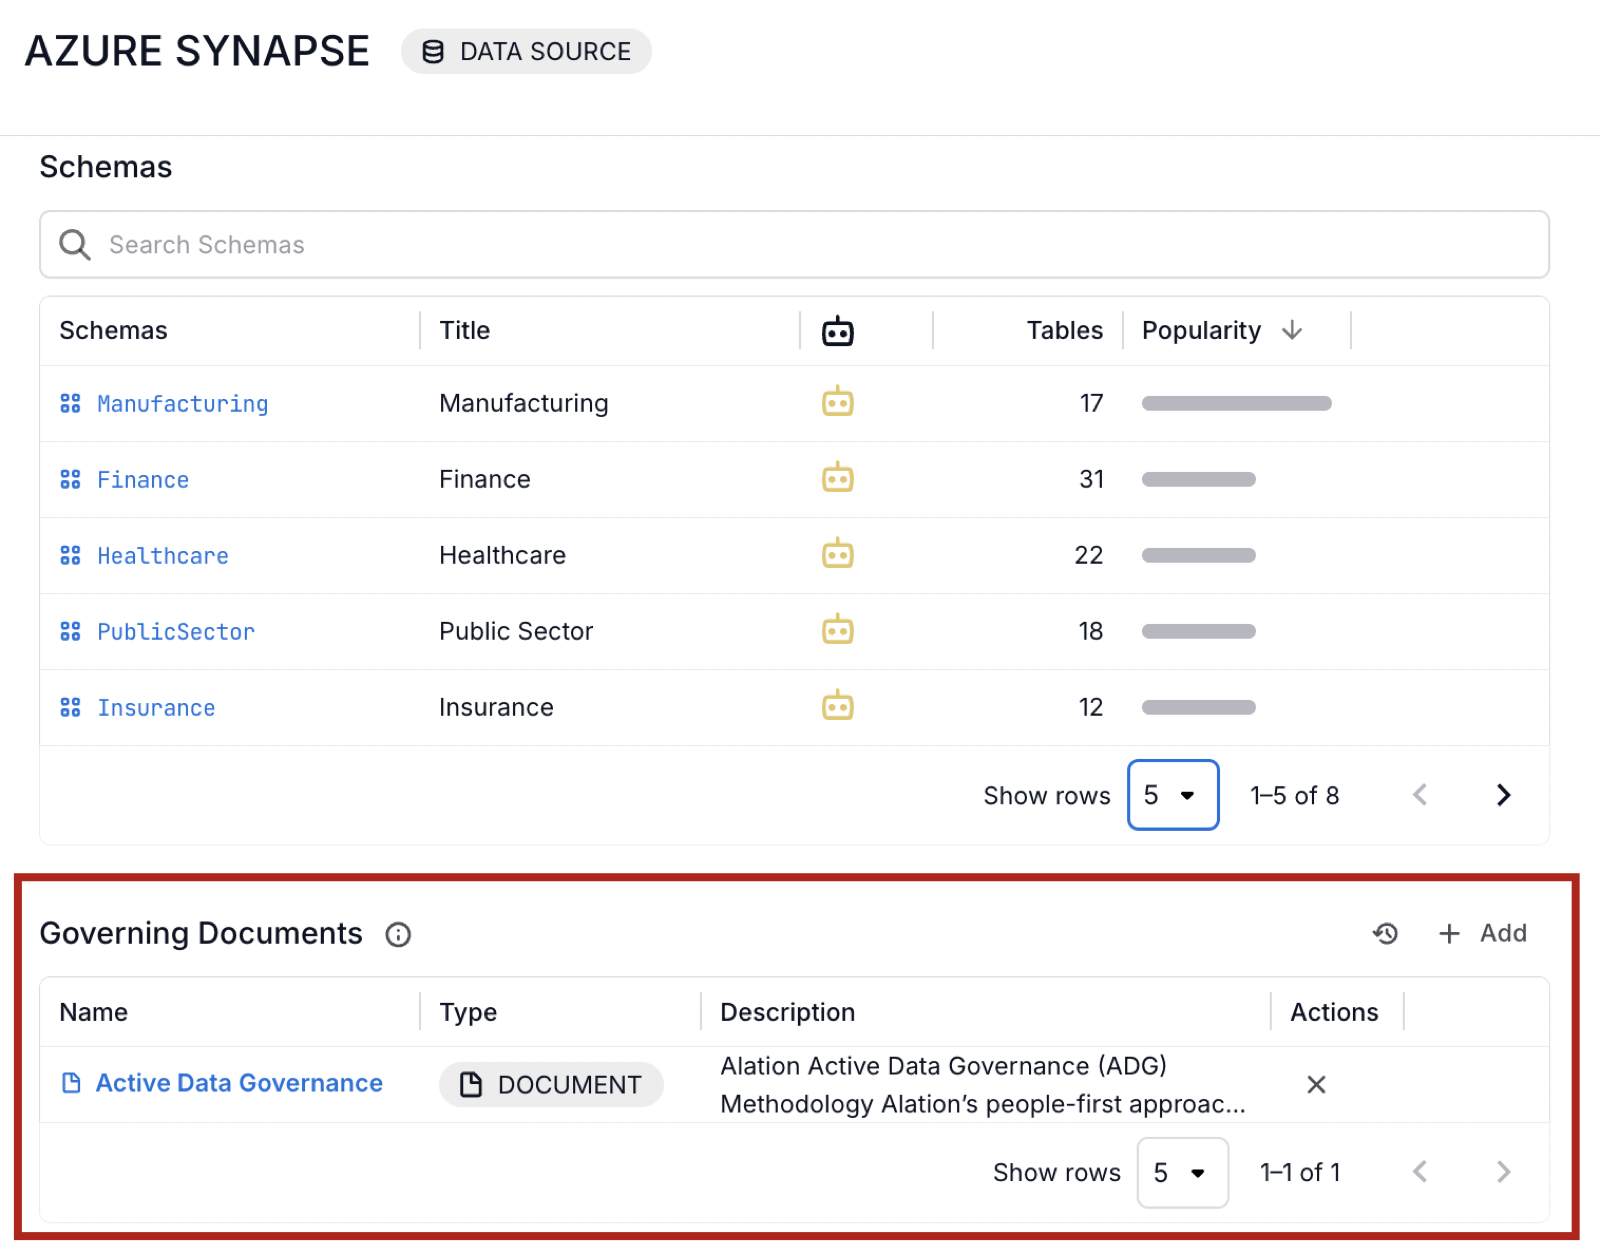
Task: Click the Manufacturing schema grid icon
Action: click(x=70, y=404)
